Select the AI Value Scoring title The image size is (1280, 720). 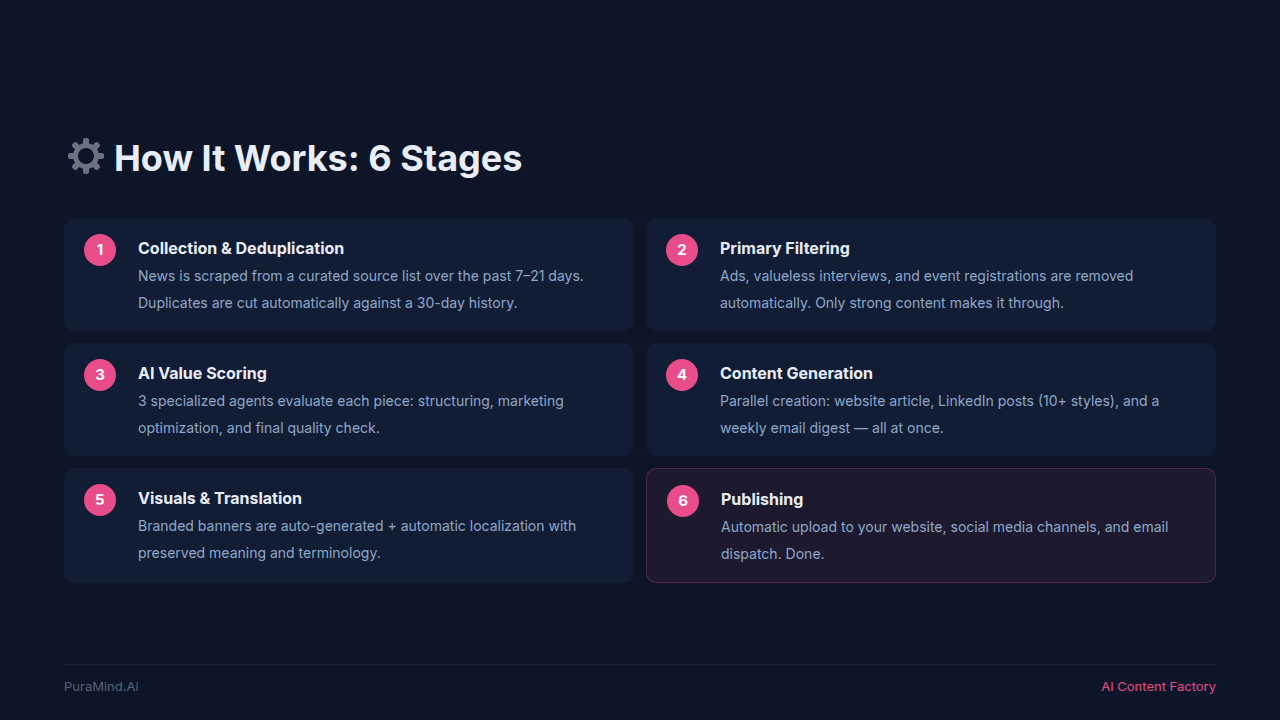(x=202, y=373)
